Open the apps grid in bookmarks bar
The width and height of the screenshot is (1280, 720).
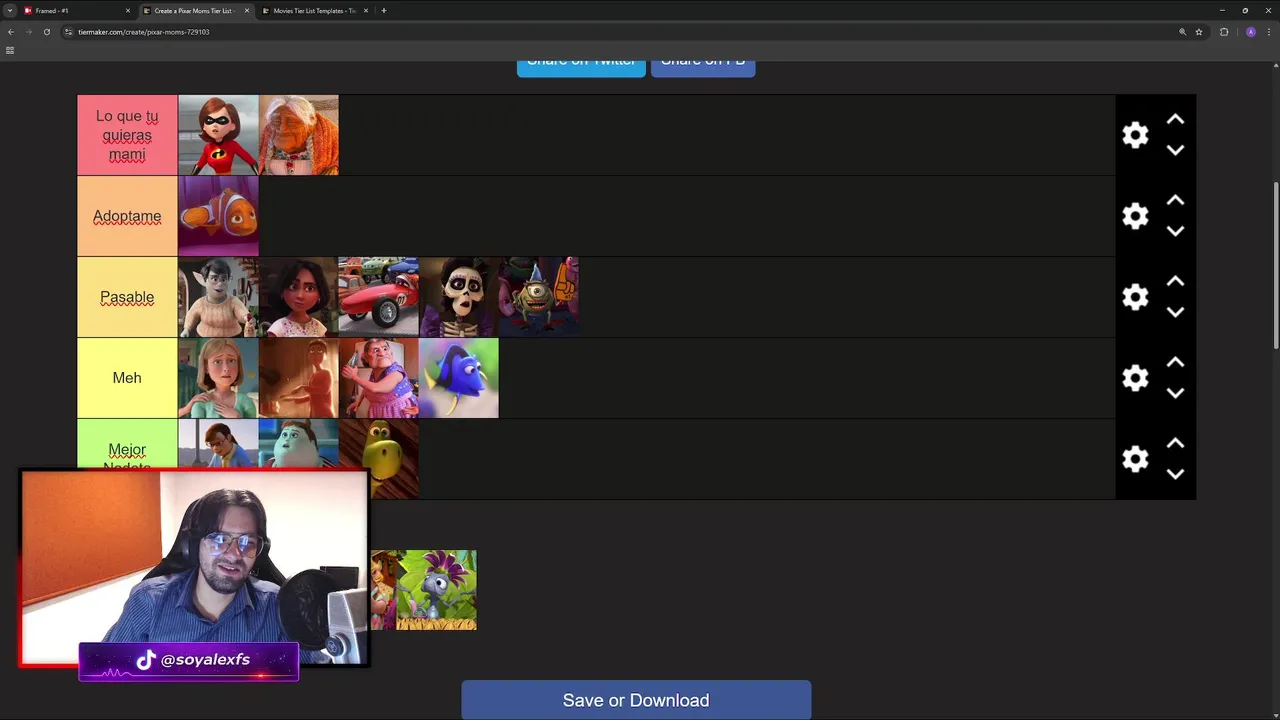[x=10, y=50]
